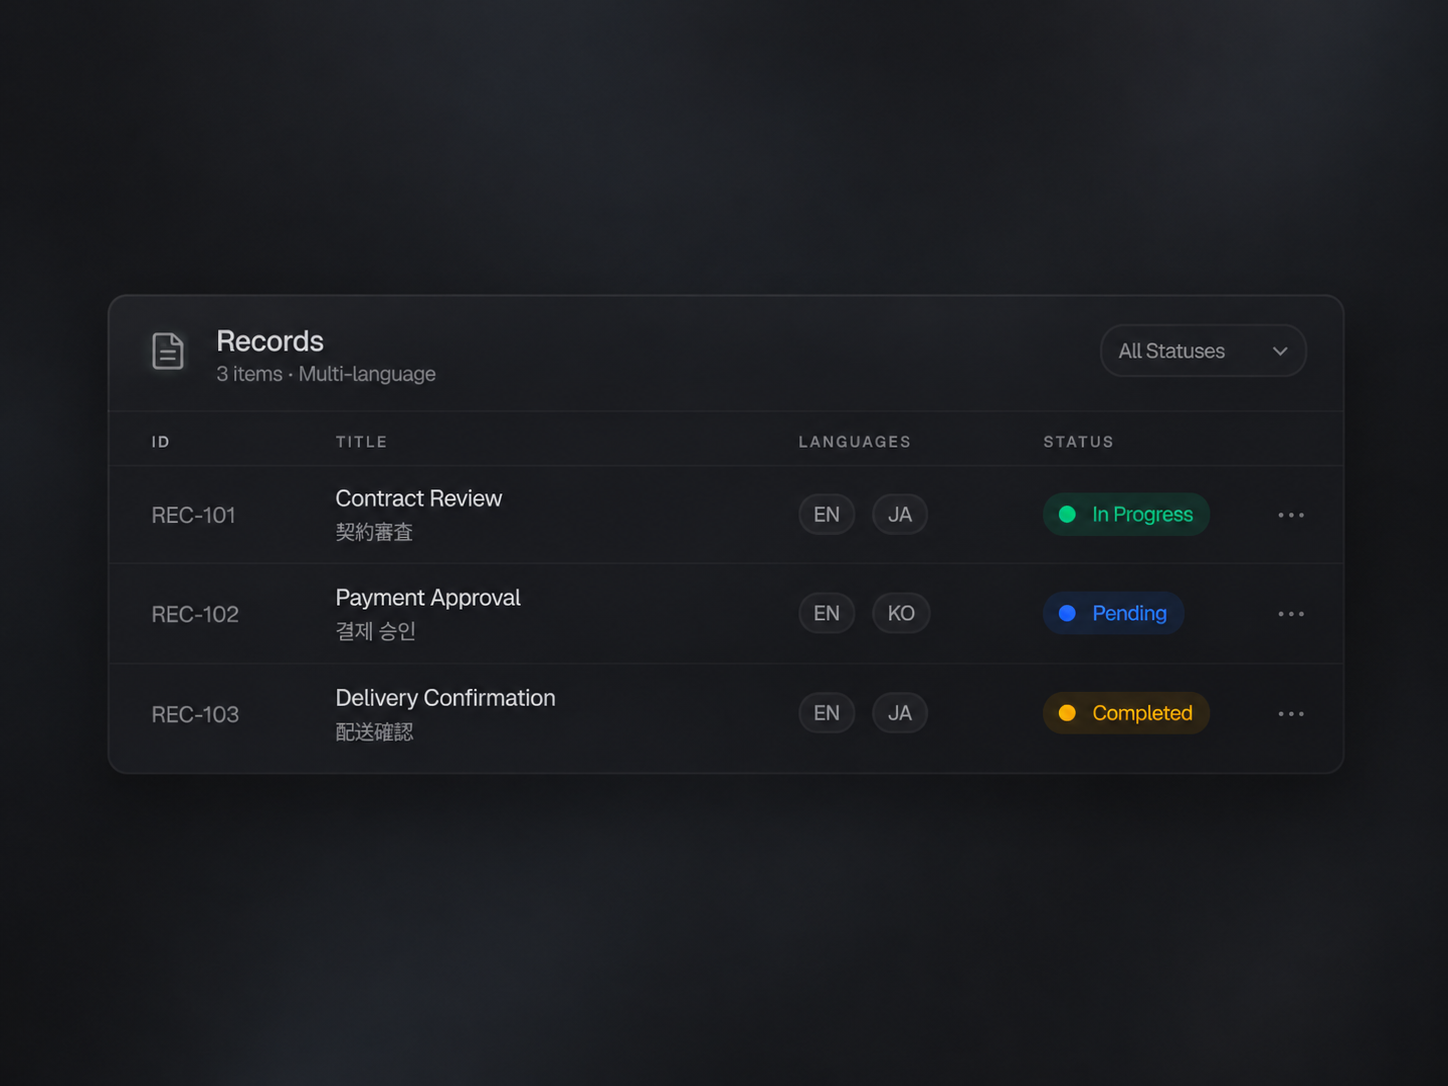The image size is (1448, 1086).
Task: Click the TITLE column header
Action: click(361, 442)
